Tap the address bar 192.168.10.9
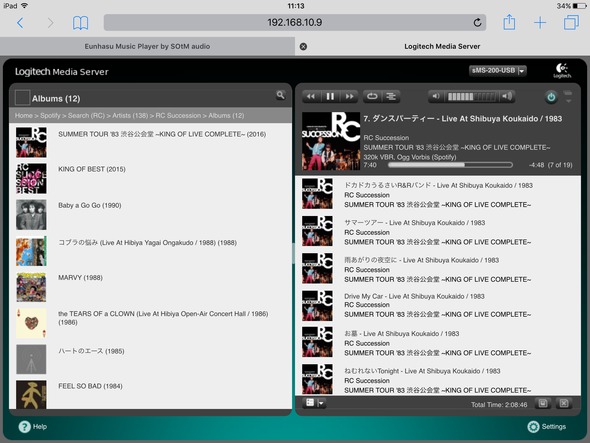Image resolution: width=590 pixels, height=443 pixels. coord(295,23)
